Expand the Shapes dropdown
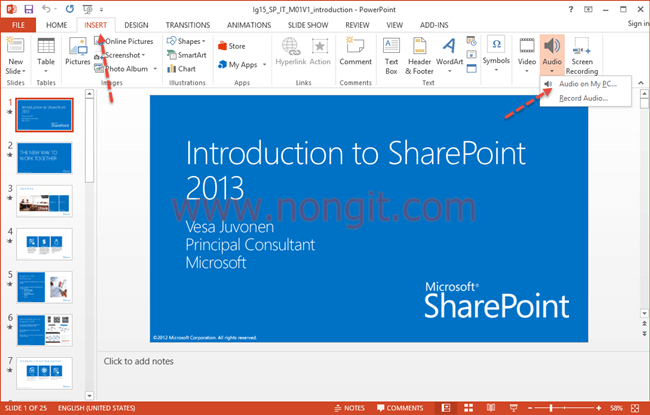This screenshot has height=415, width=650. click(204, 41)
